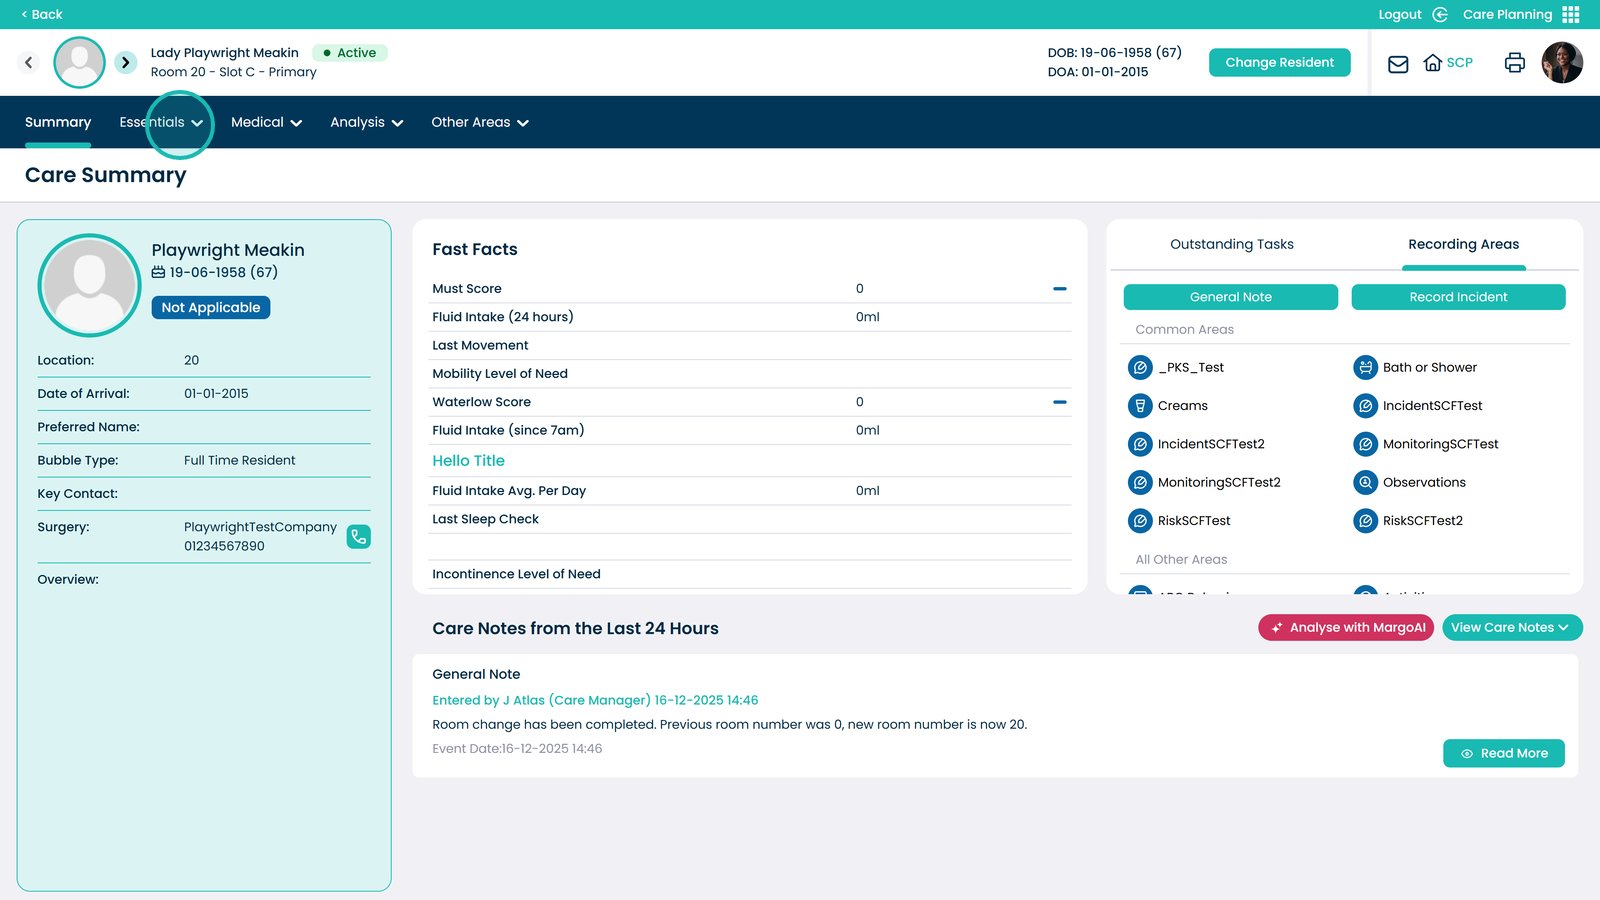Screen dimensions: 1600x900
Task: Expand the Essentials menu
Action: [x=161, y=122]
